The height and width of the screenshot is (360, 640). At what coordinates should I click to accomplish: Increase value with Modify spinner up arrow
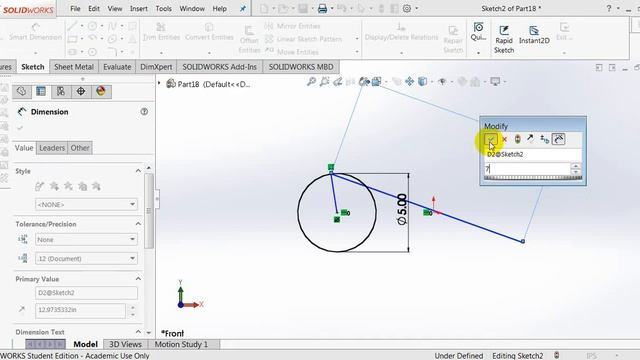[x=576, y=166]
